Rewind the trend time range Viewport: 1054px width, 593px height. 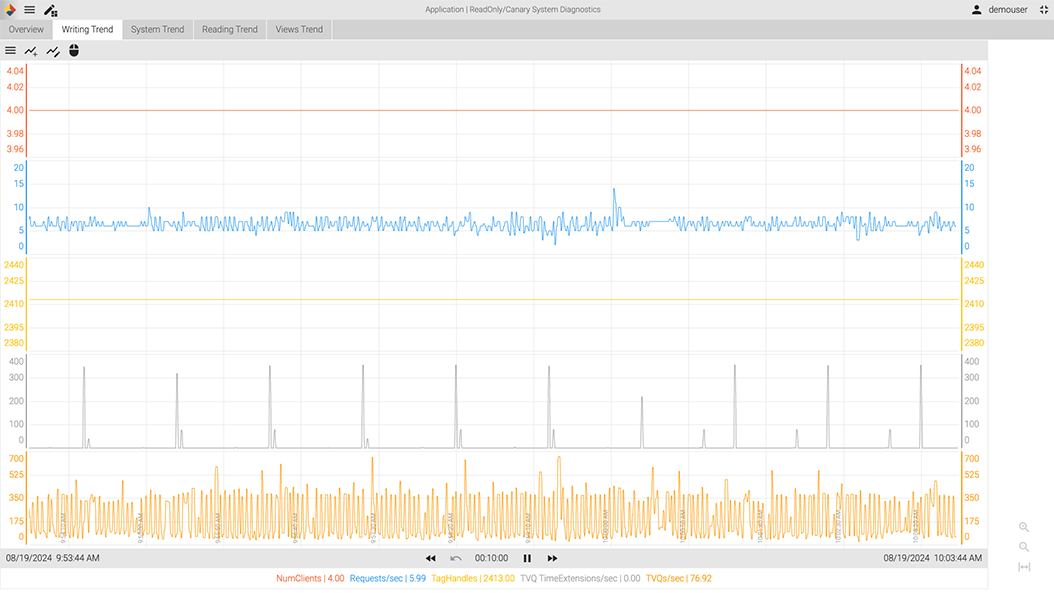(430, 559)
